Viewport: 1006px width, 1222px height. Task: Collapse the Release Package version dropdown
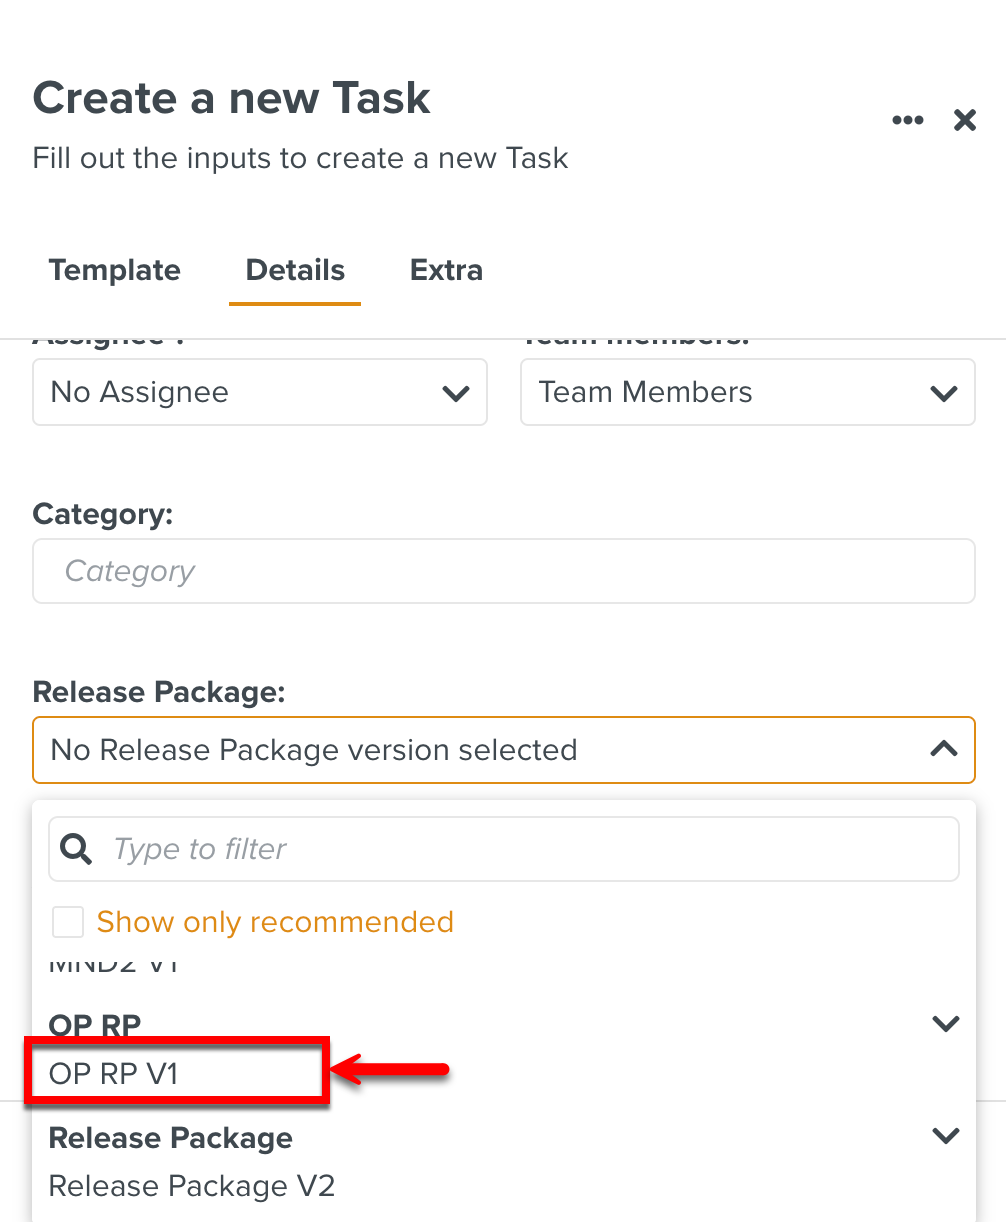pyautogui.click(x=943, y=749)
